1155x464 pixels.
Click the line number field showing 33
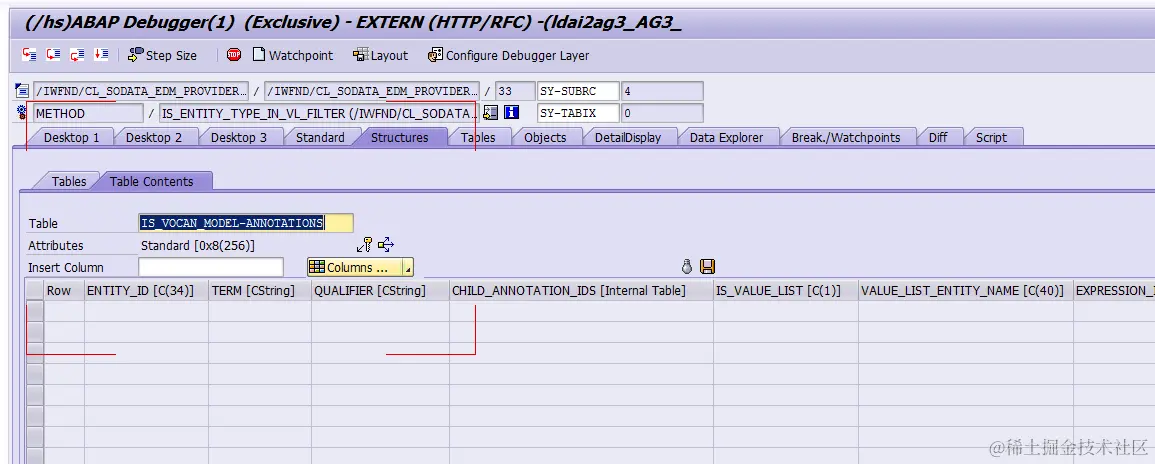pyautogui.click(x=514, y=91)
